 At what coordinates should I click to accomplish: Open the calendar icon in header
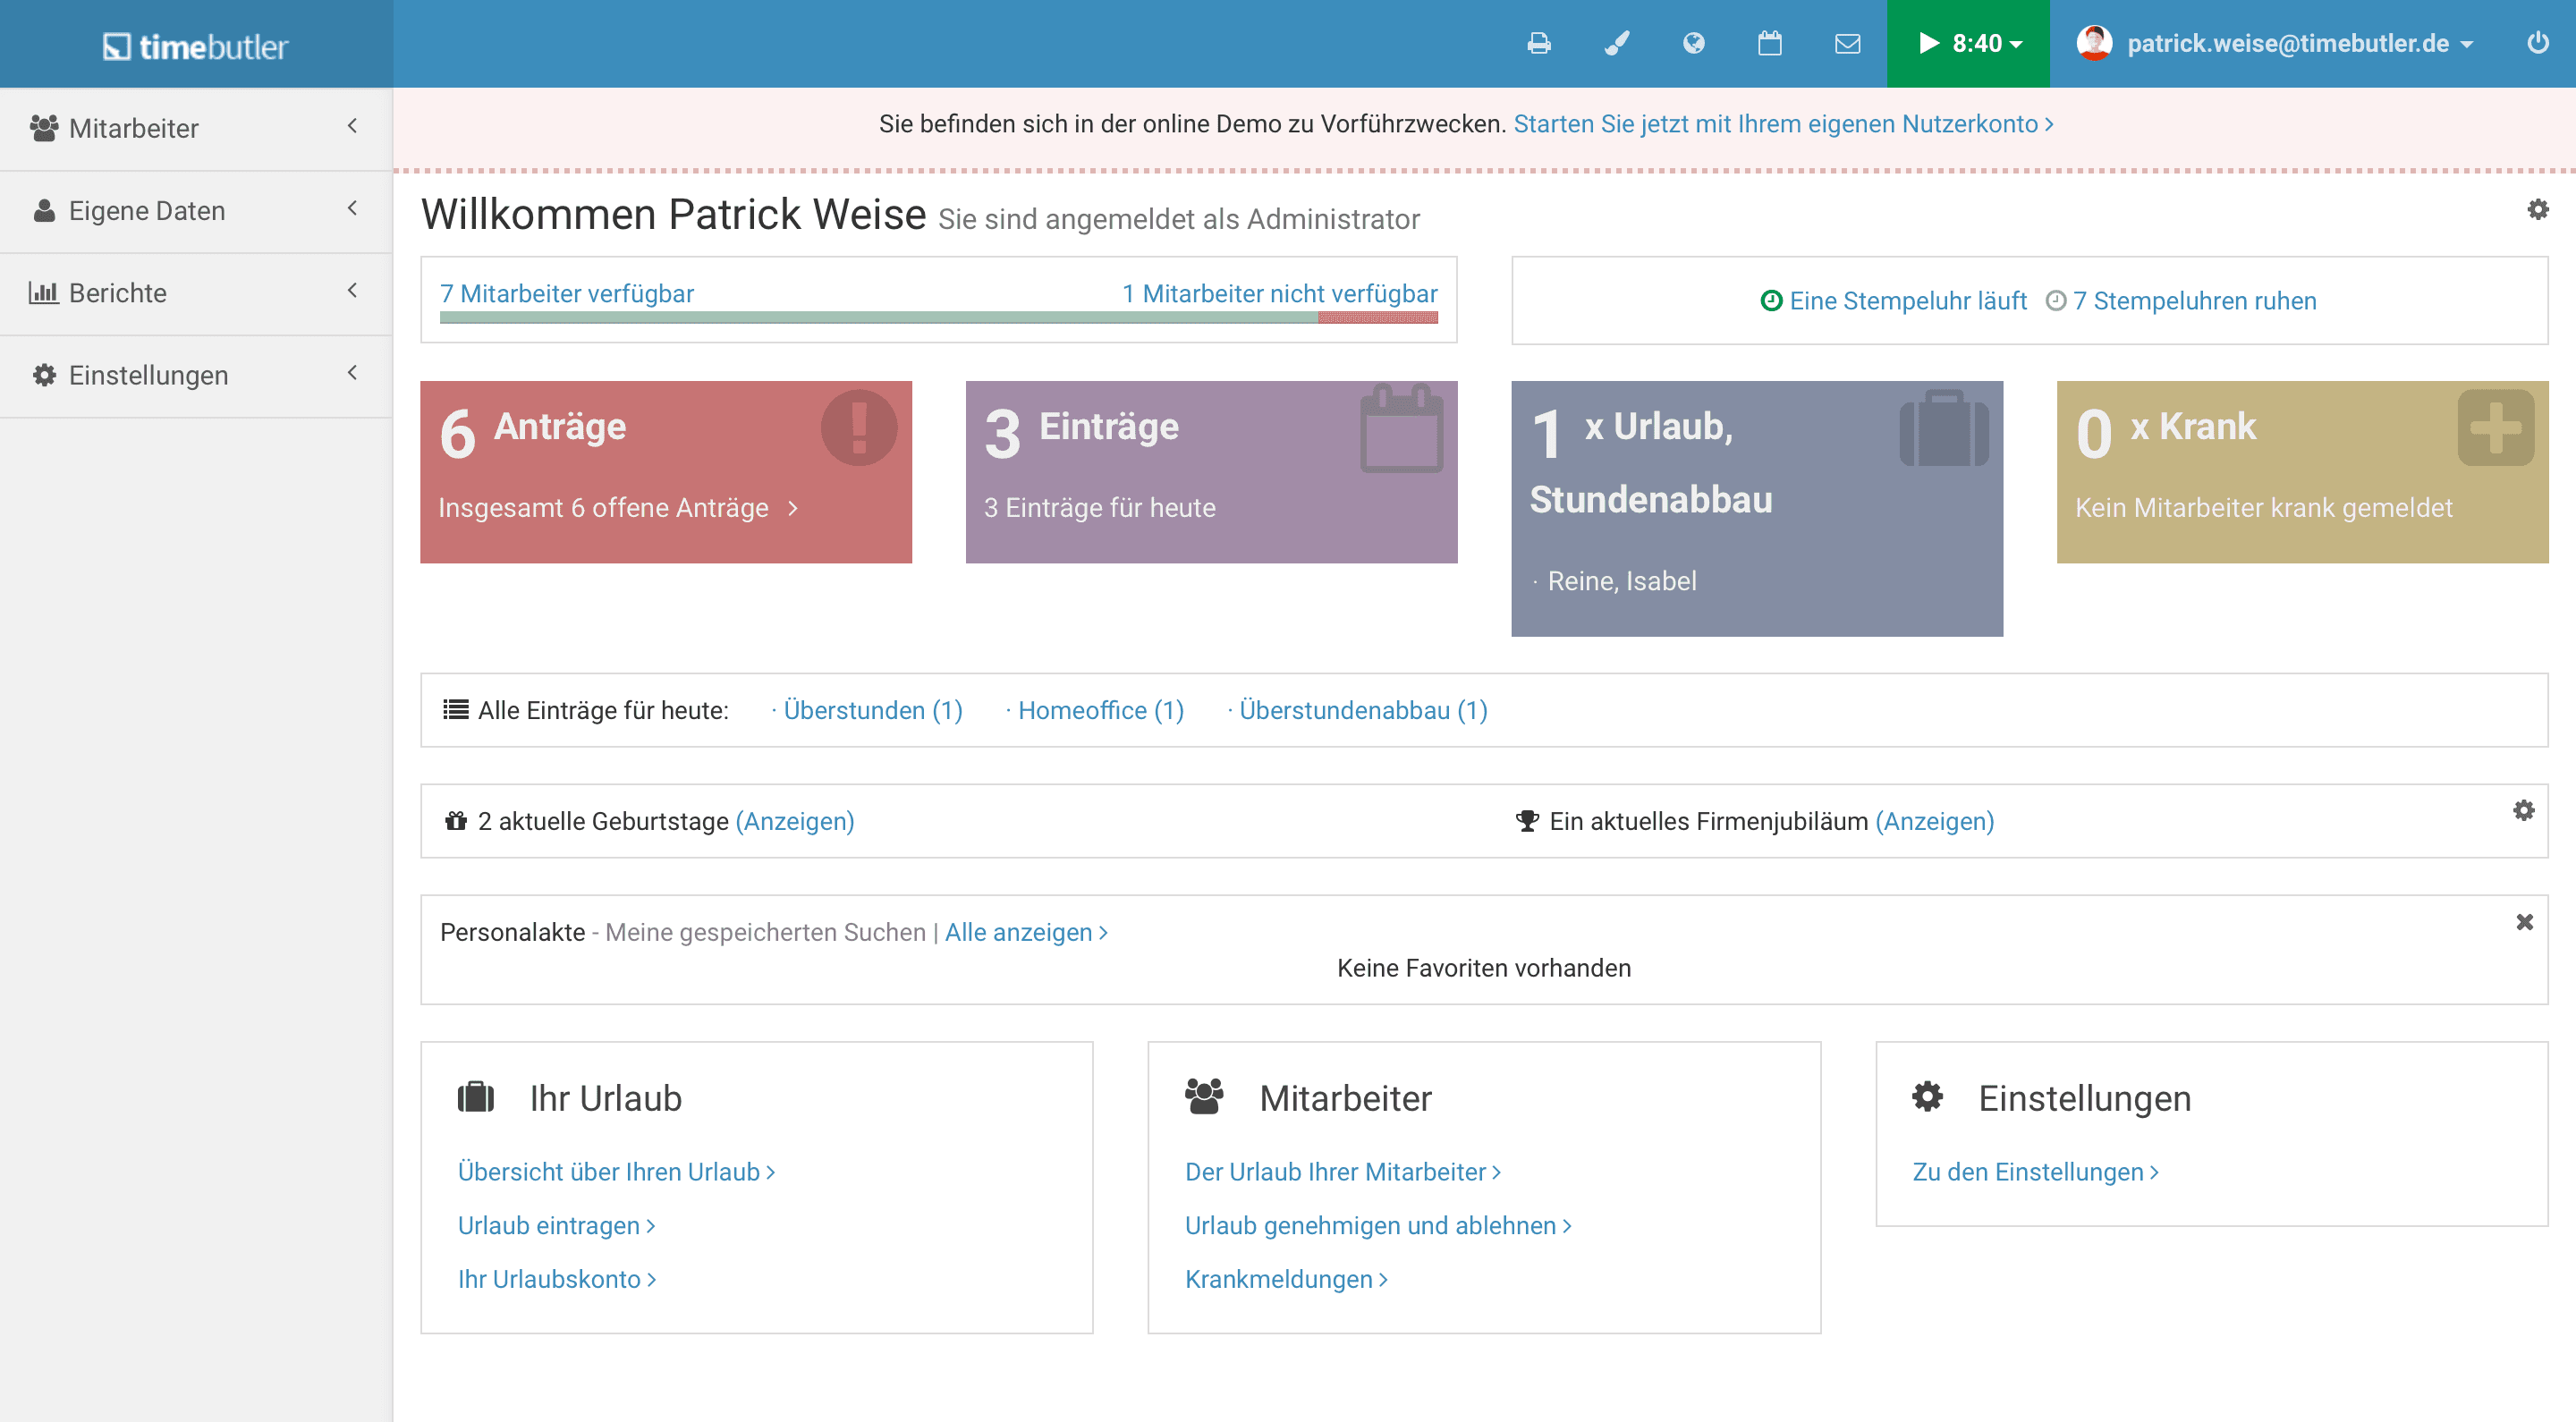click(1769, 43)
